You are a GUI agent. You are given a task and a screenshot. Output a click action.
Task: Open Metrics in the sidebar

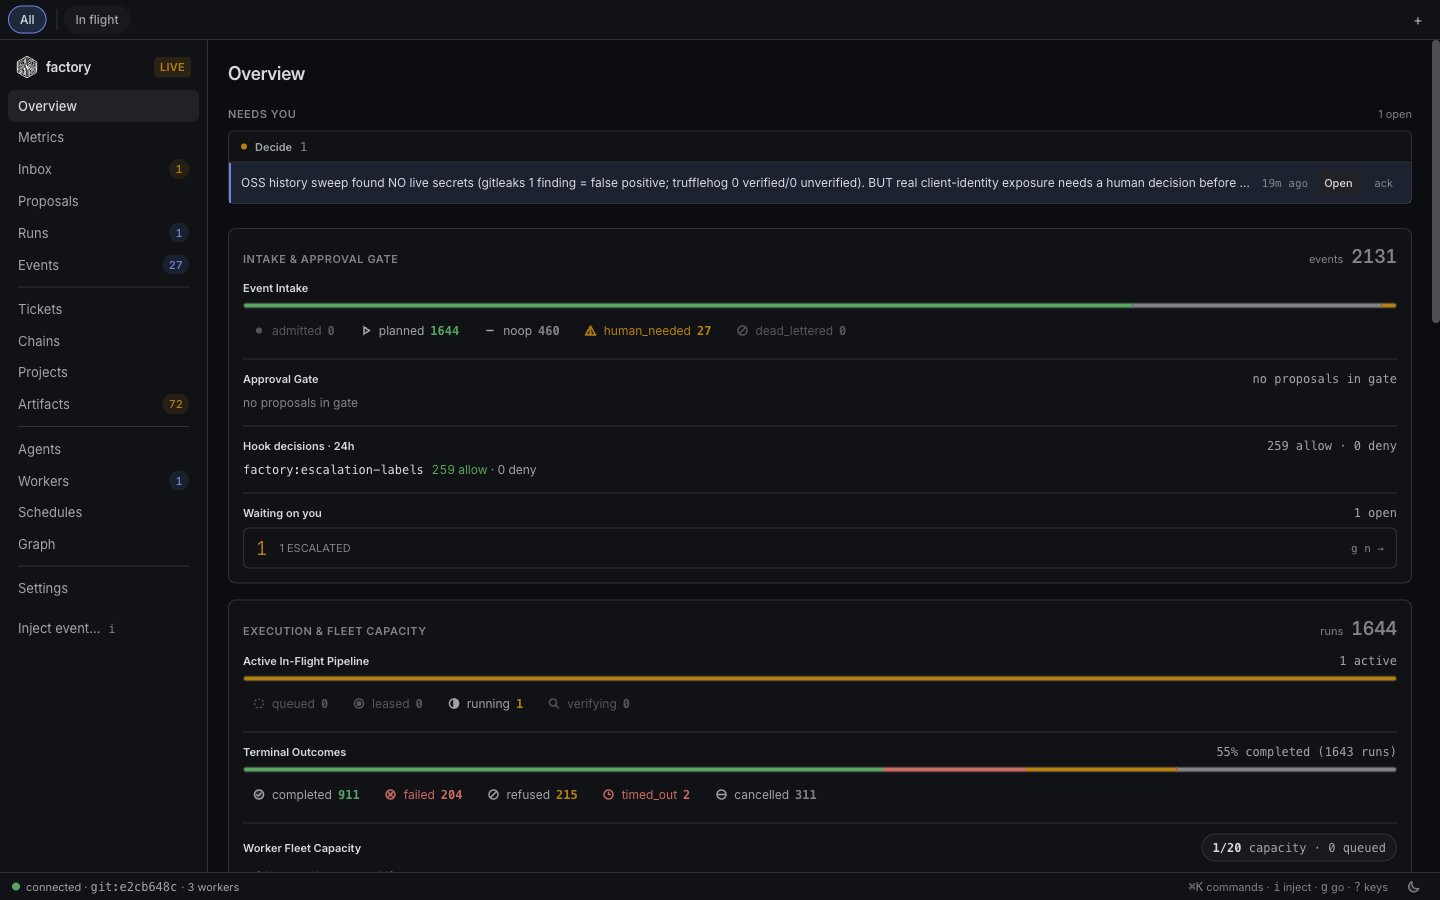[103, 137]
